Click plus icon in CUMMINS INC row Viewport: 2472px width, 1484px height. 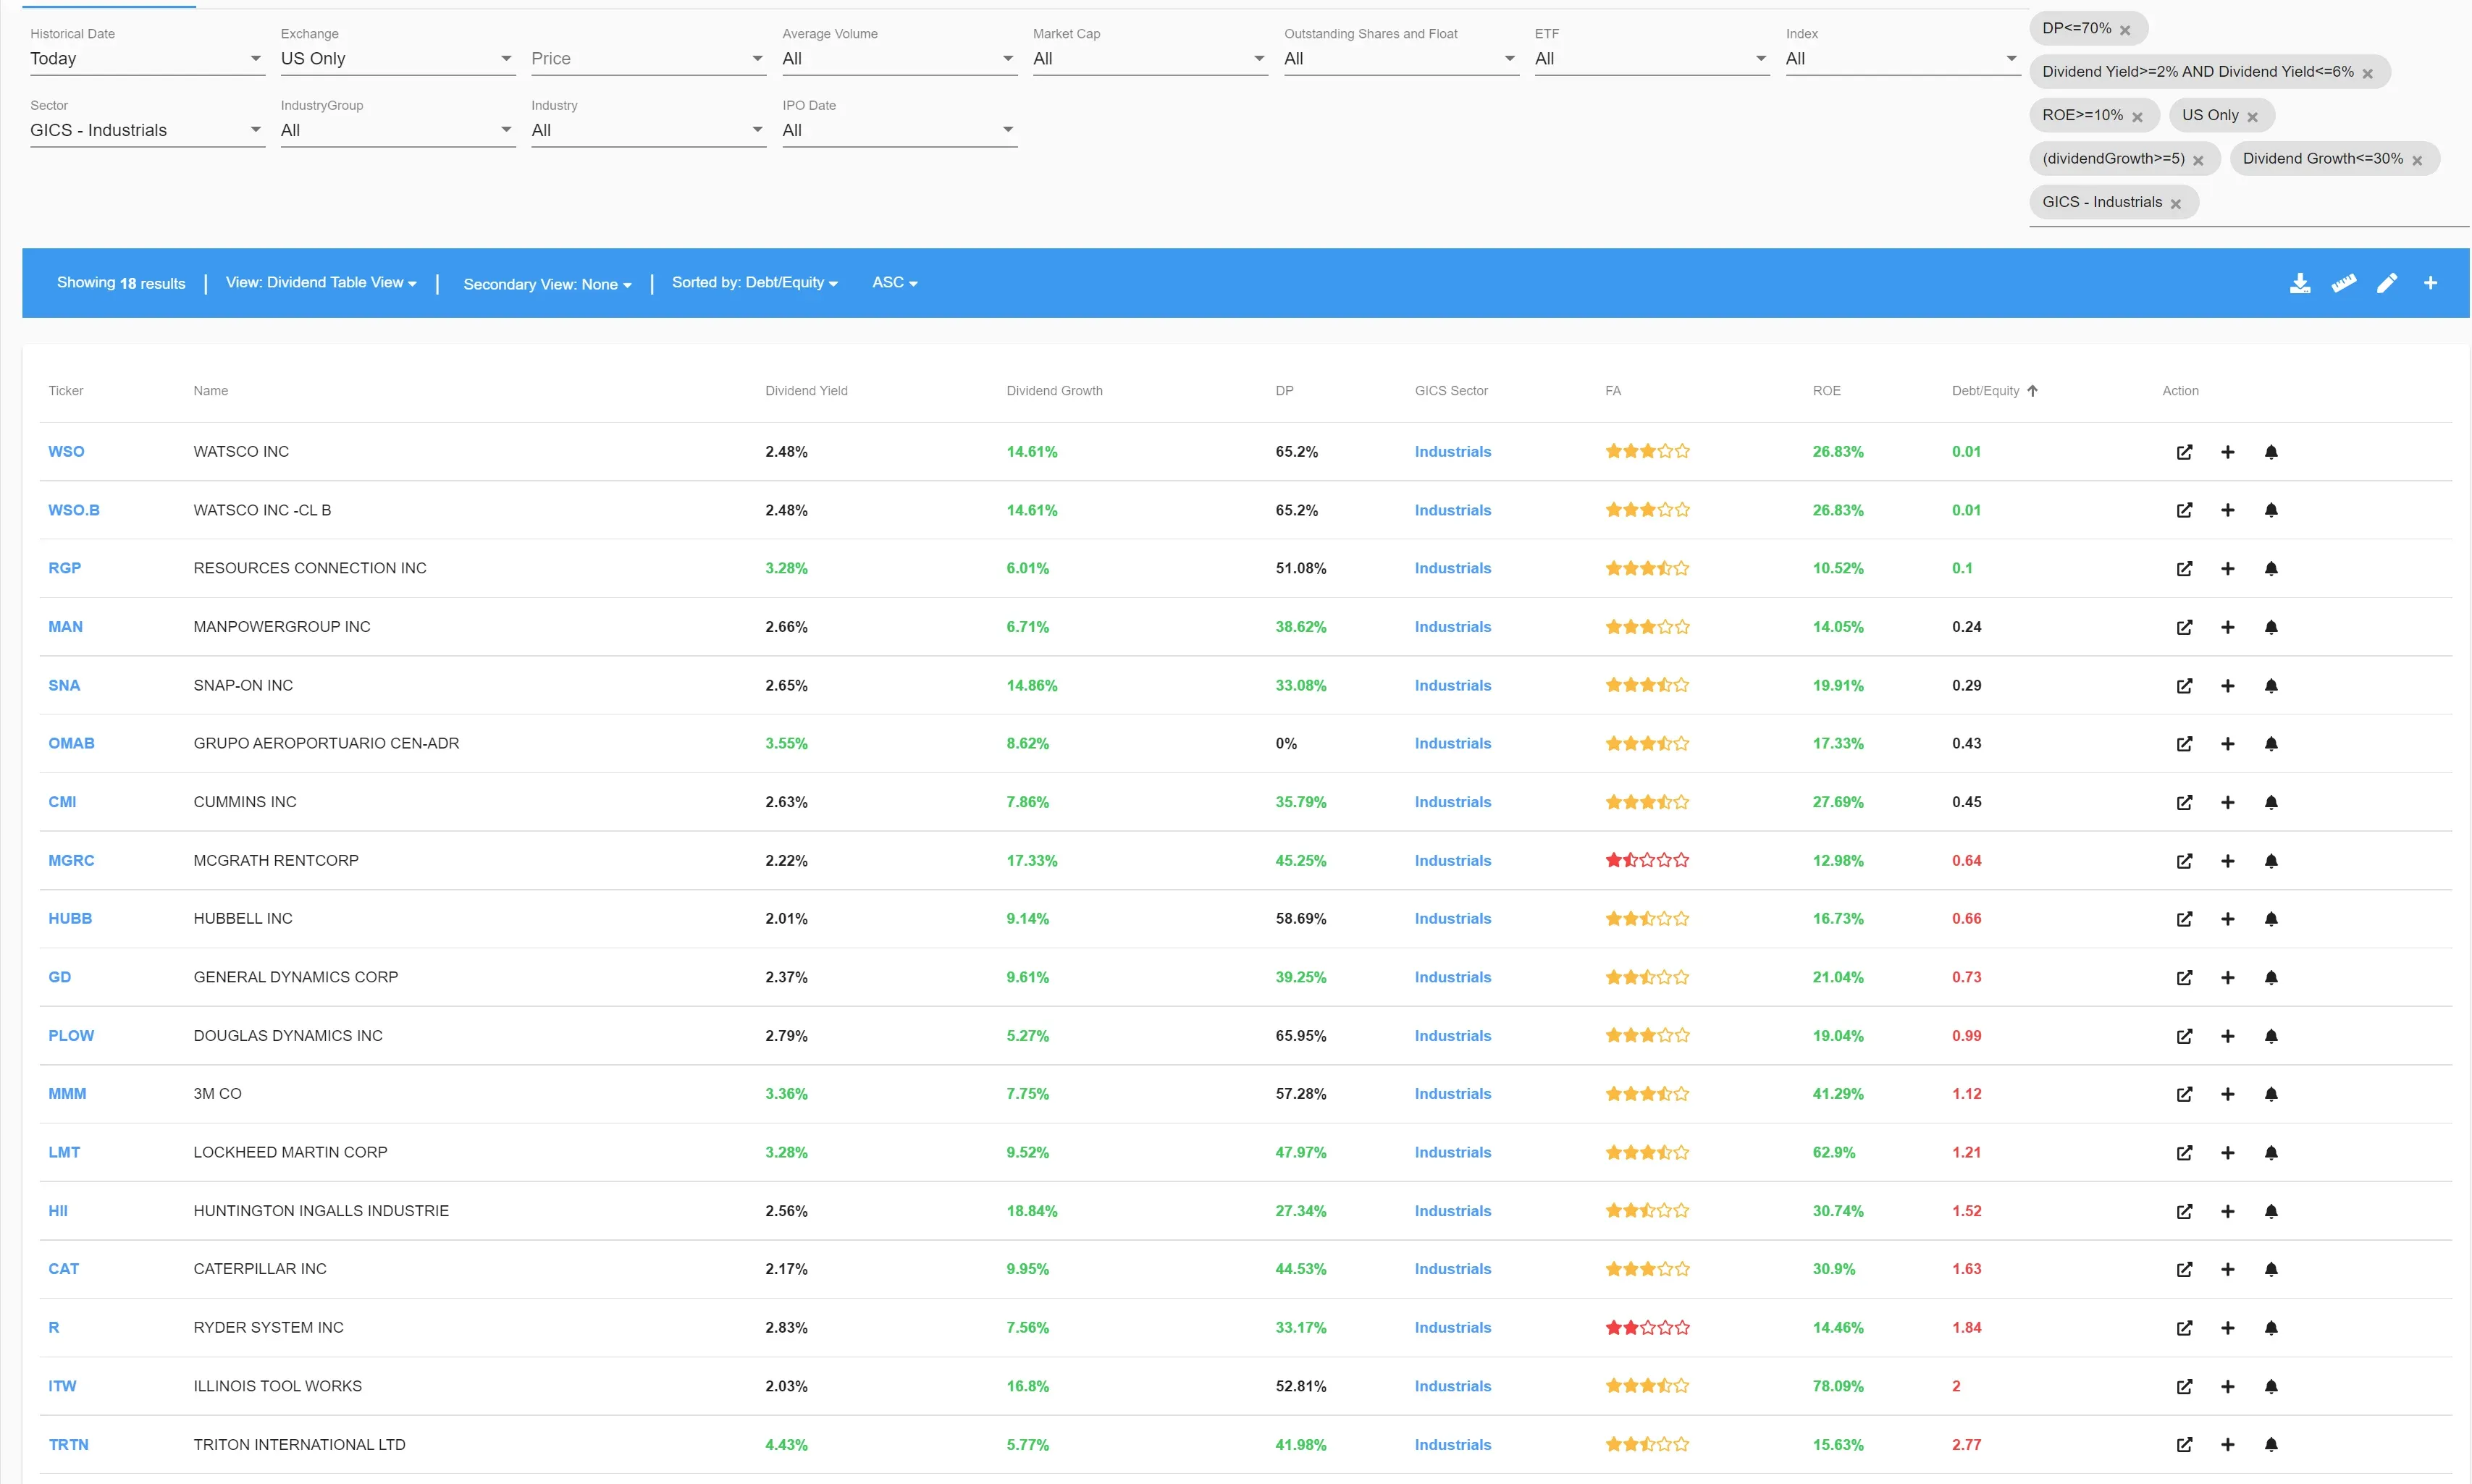tap(2227, 802)
